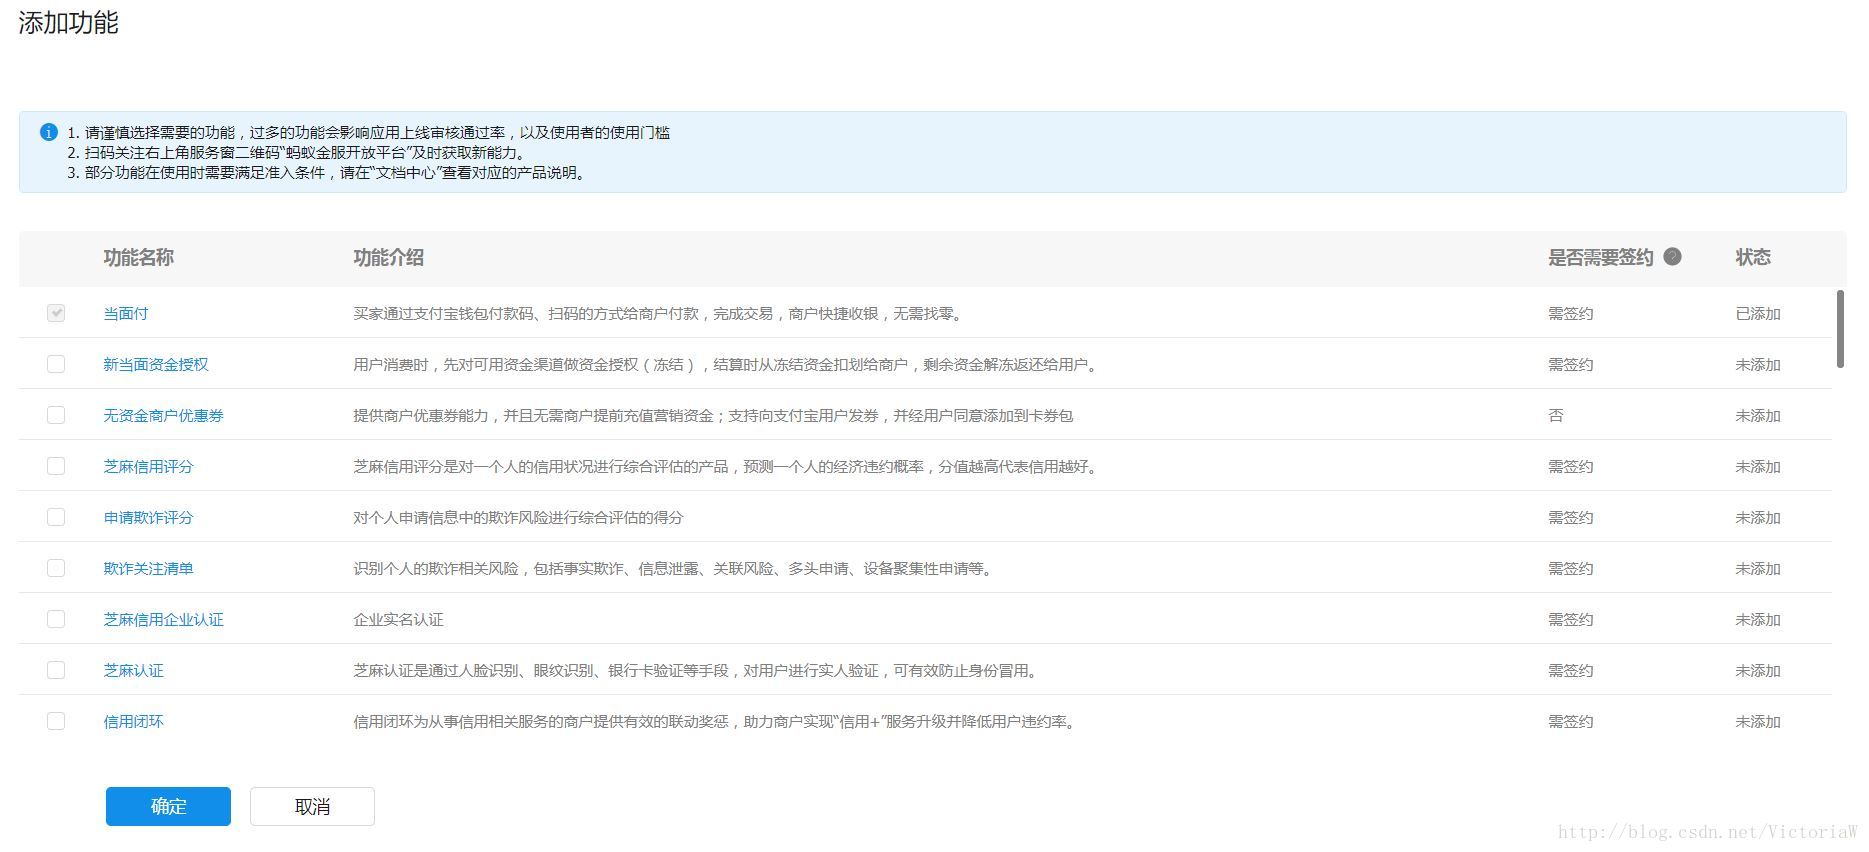Click the 取消 button
The height and width of the screenshot is (852, 1869).
pyautogui.click(x=312, y=806)
